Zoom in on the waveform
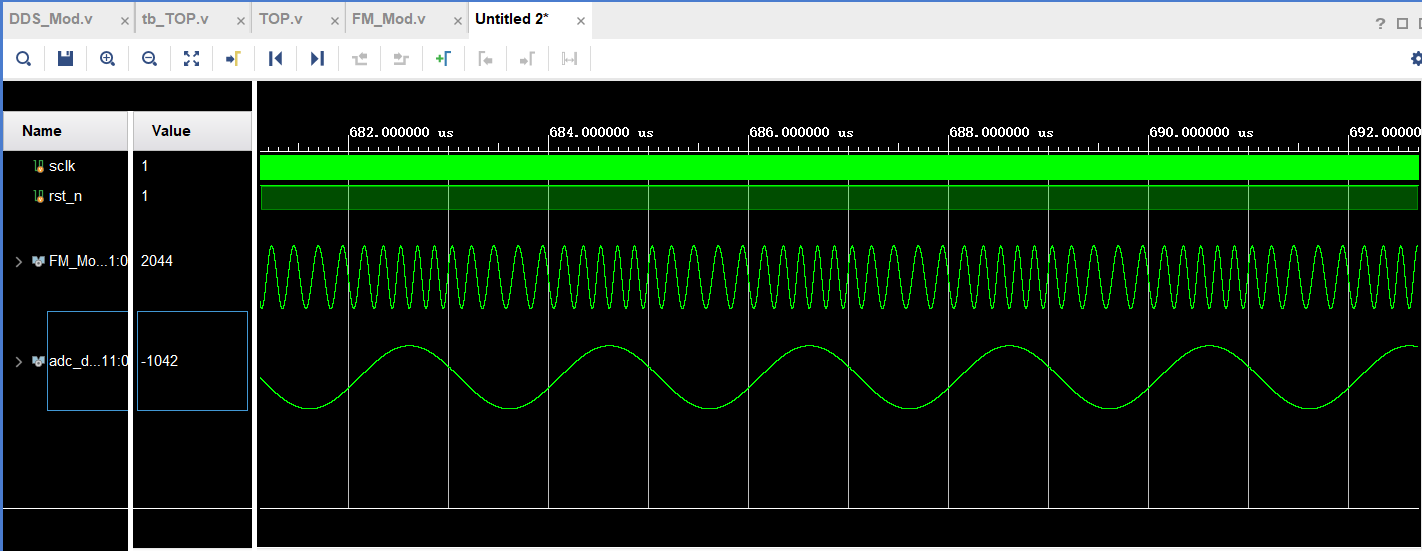Viewport: 1422px width, 551px height. 107,59
